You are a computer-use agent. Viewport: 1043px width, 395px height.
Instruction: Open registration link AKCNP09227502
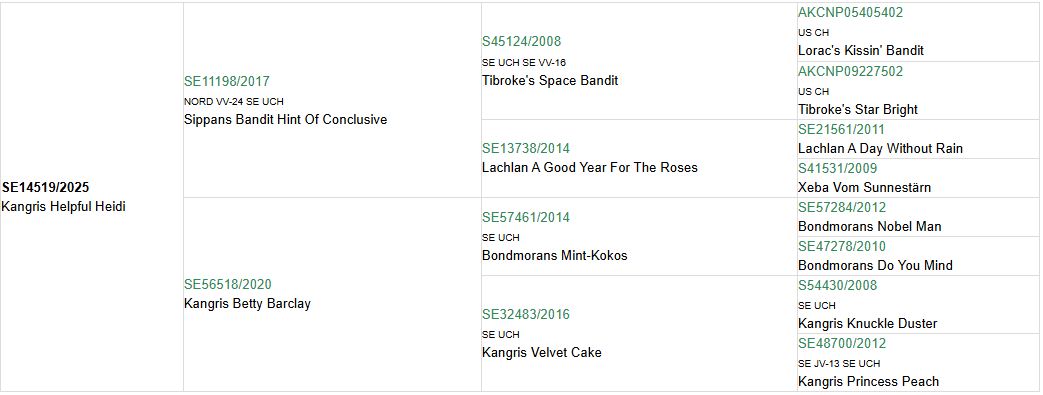coord(851,71)
